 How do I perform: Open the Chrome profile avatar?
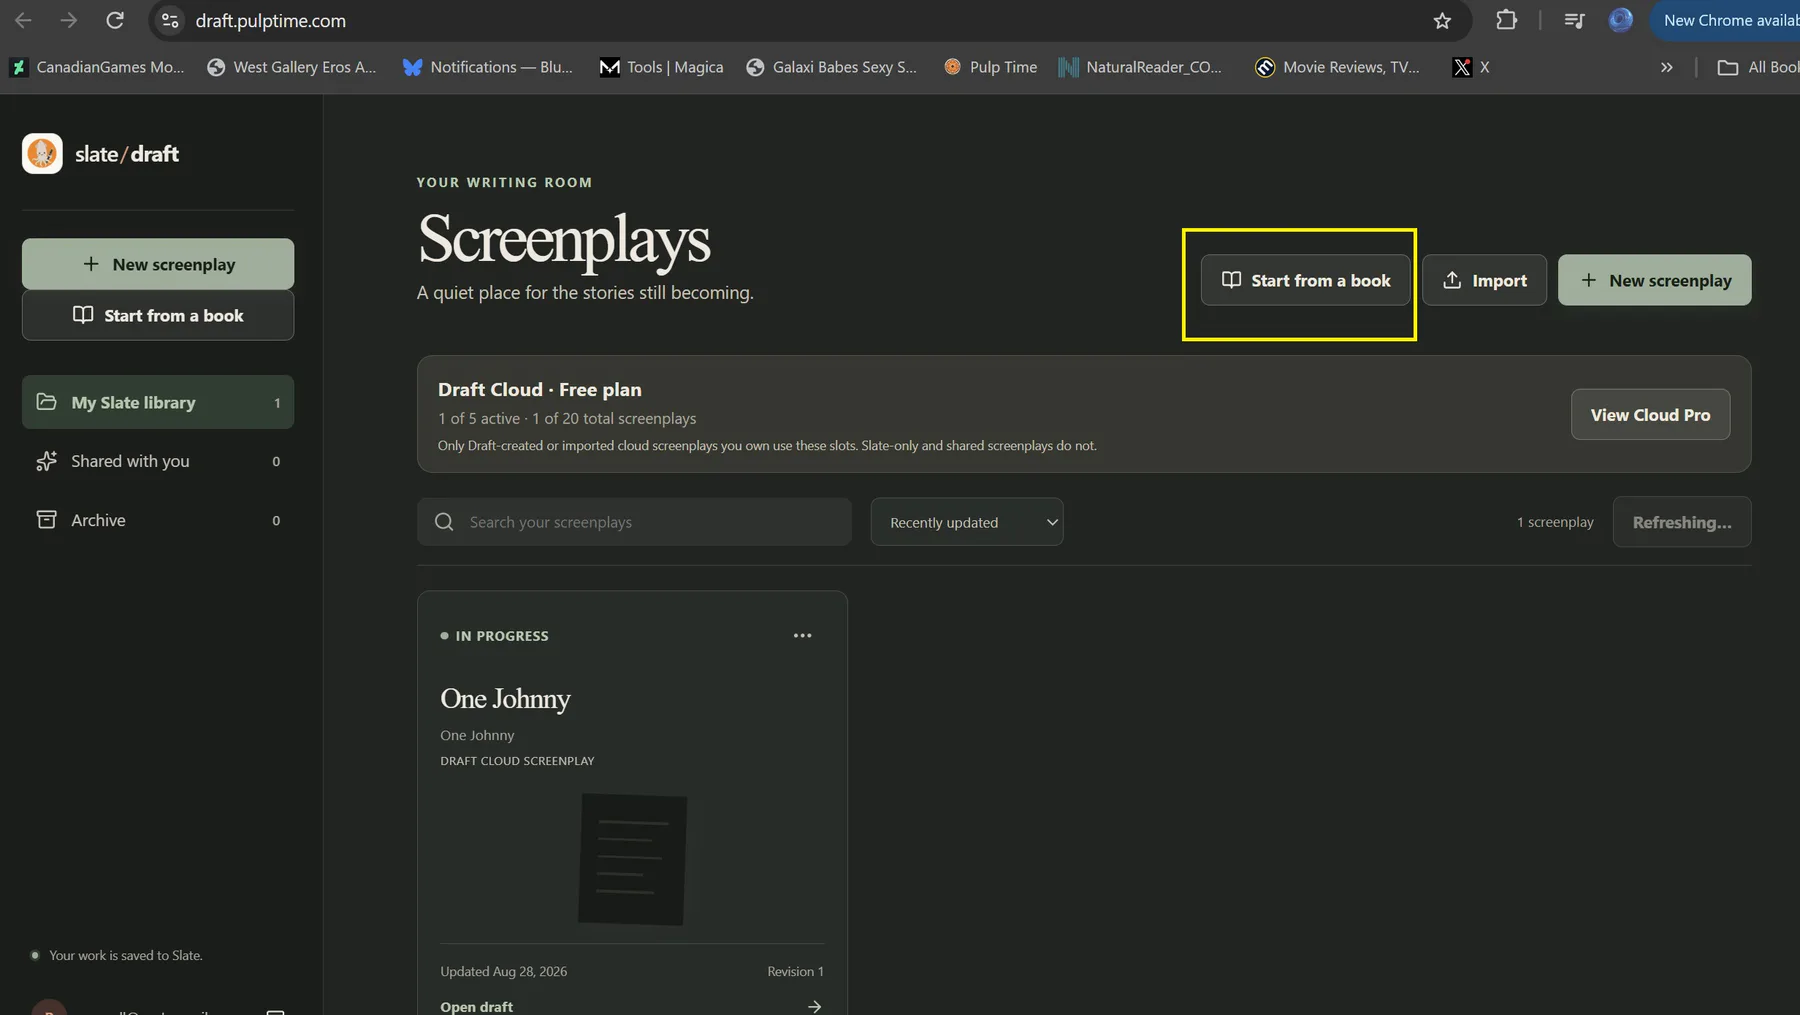point(1620,20)
